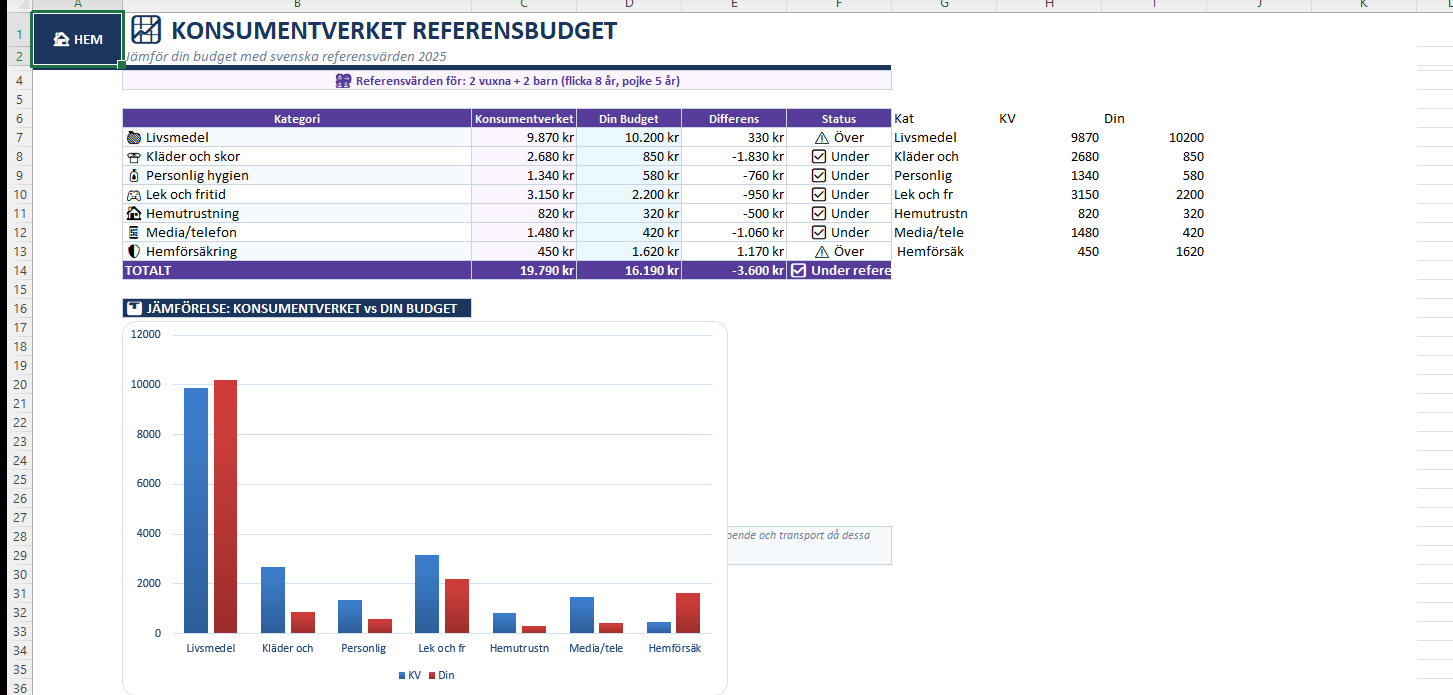
Task: Click the checkmark icon in the Lek och fritid status
Action: click(x=819, y=194)
